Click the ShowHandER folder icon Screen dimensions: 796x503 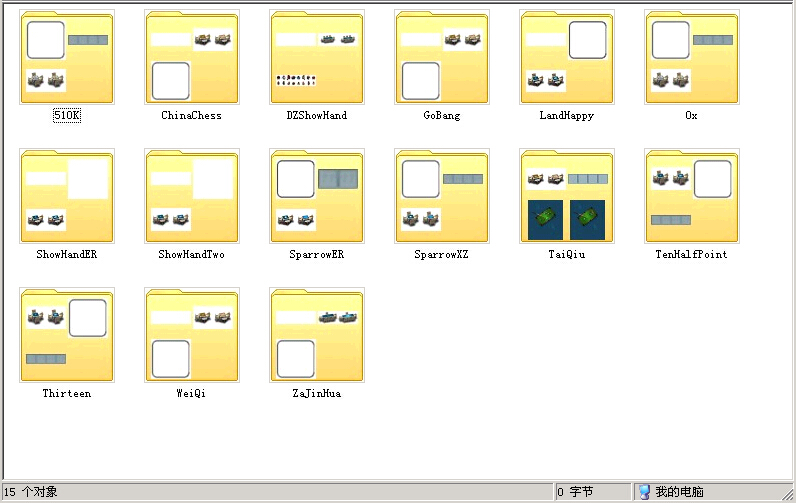coord(67,197)
